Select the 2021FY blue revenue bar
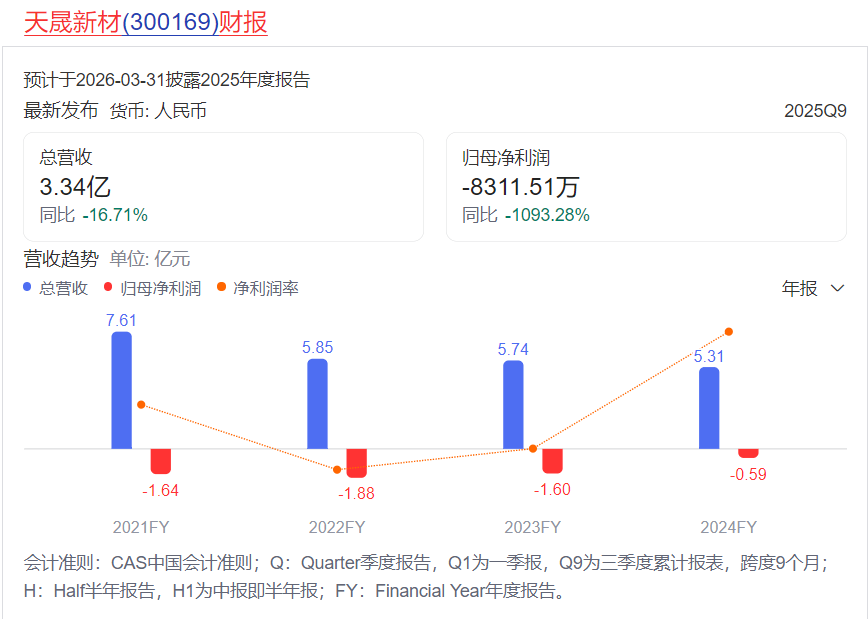The width and height of the screenshot is (868, 619). (121, 390)
